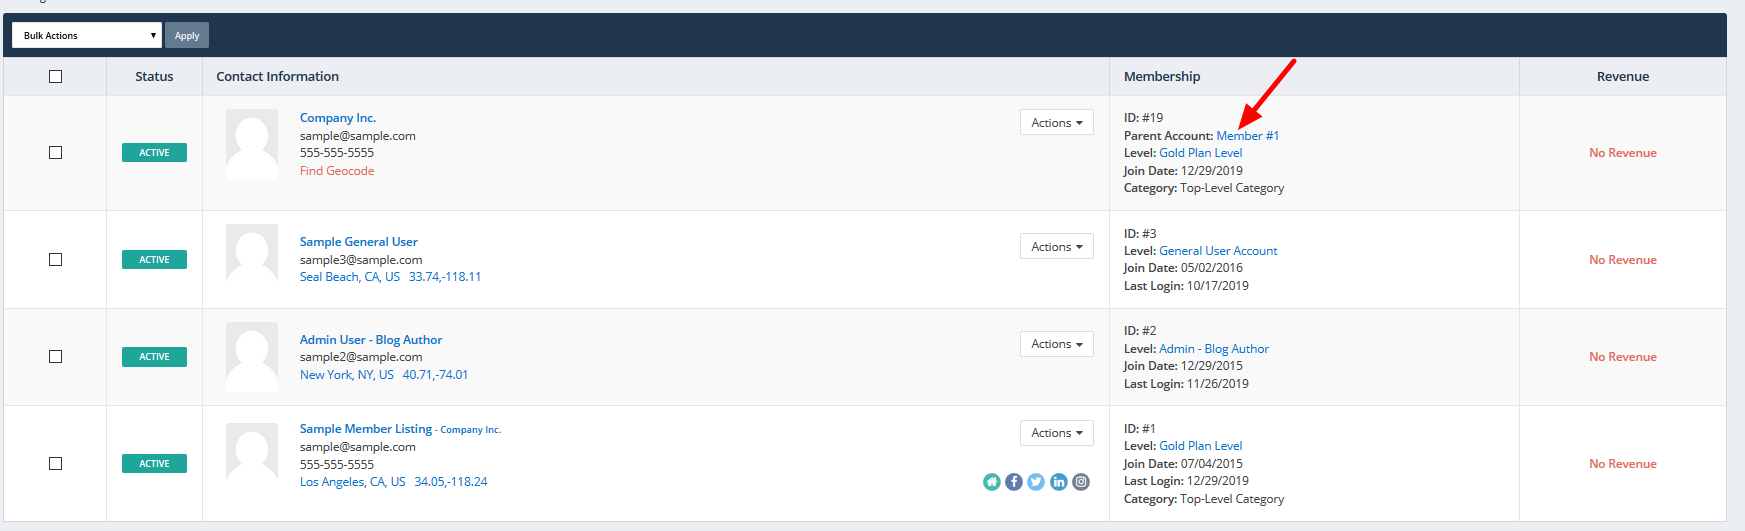Check the Admin User - Blog Author checkbox
The image size is (1745, 531).
click(x=55, y=357)
